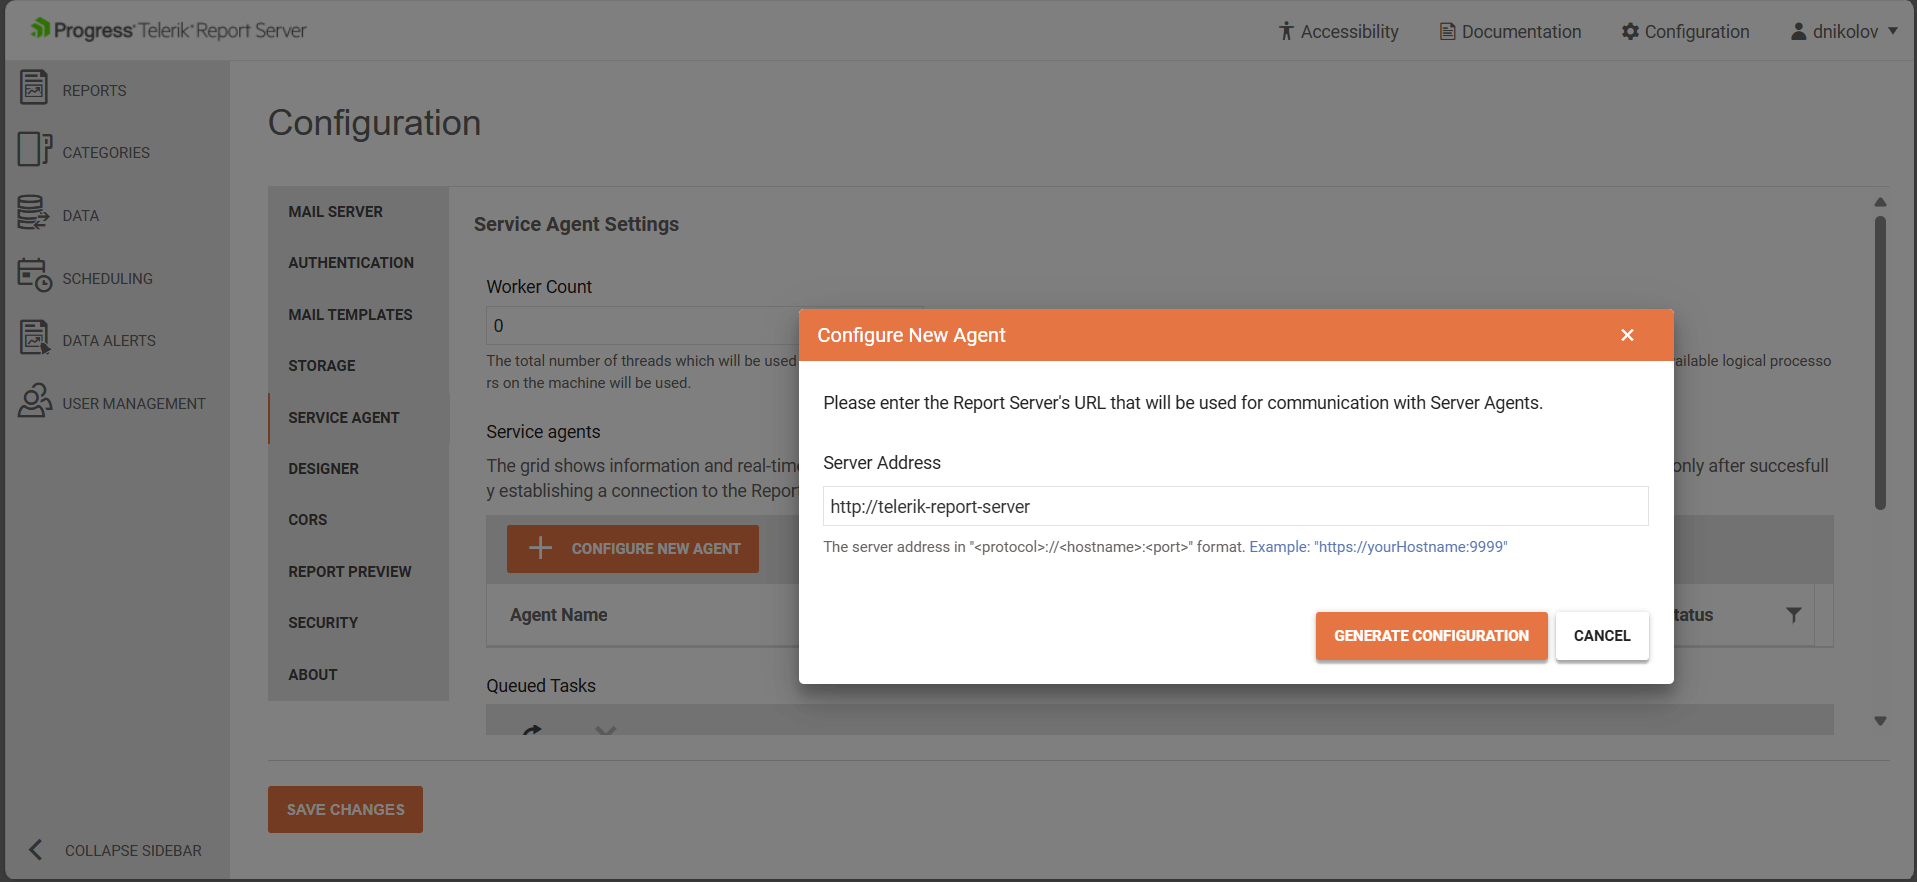Click the Documentation page icon

(1447, 31)
